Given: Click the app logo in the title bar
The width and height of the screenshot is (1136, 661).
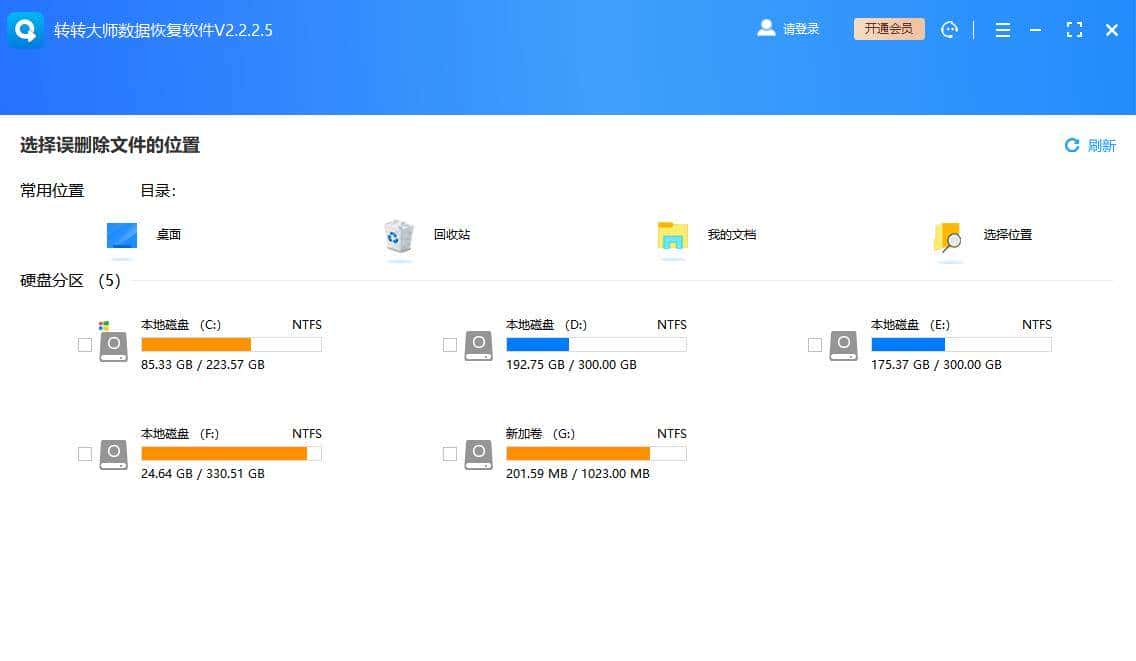Looking at the screenshot, I should point(24,29).
